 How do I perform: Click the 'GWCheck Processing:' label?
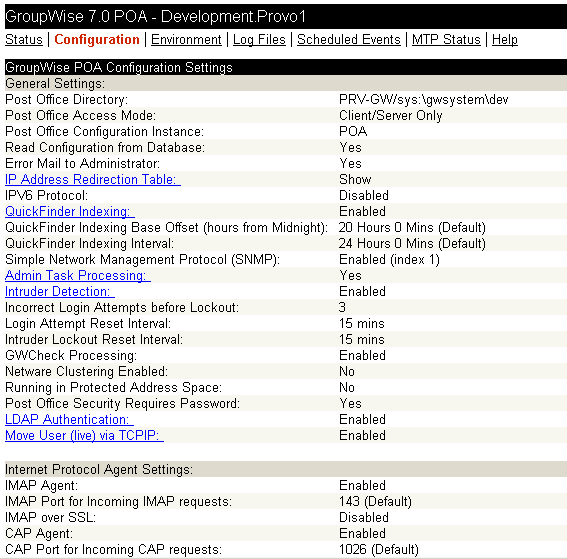(x=71, y=355)
